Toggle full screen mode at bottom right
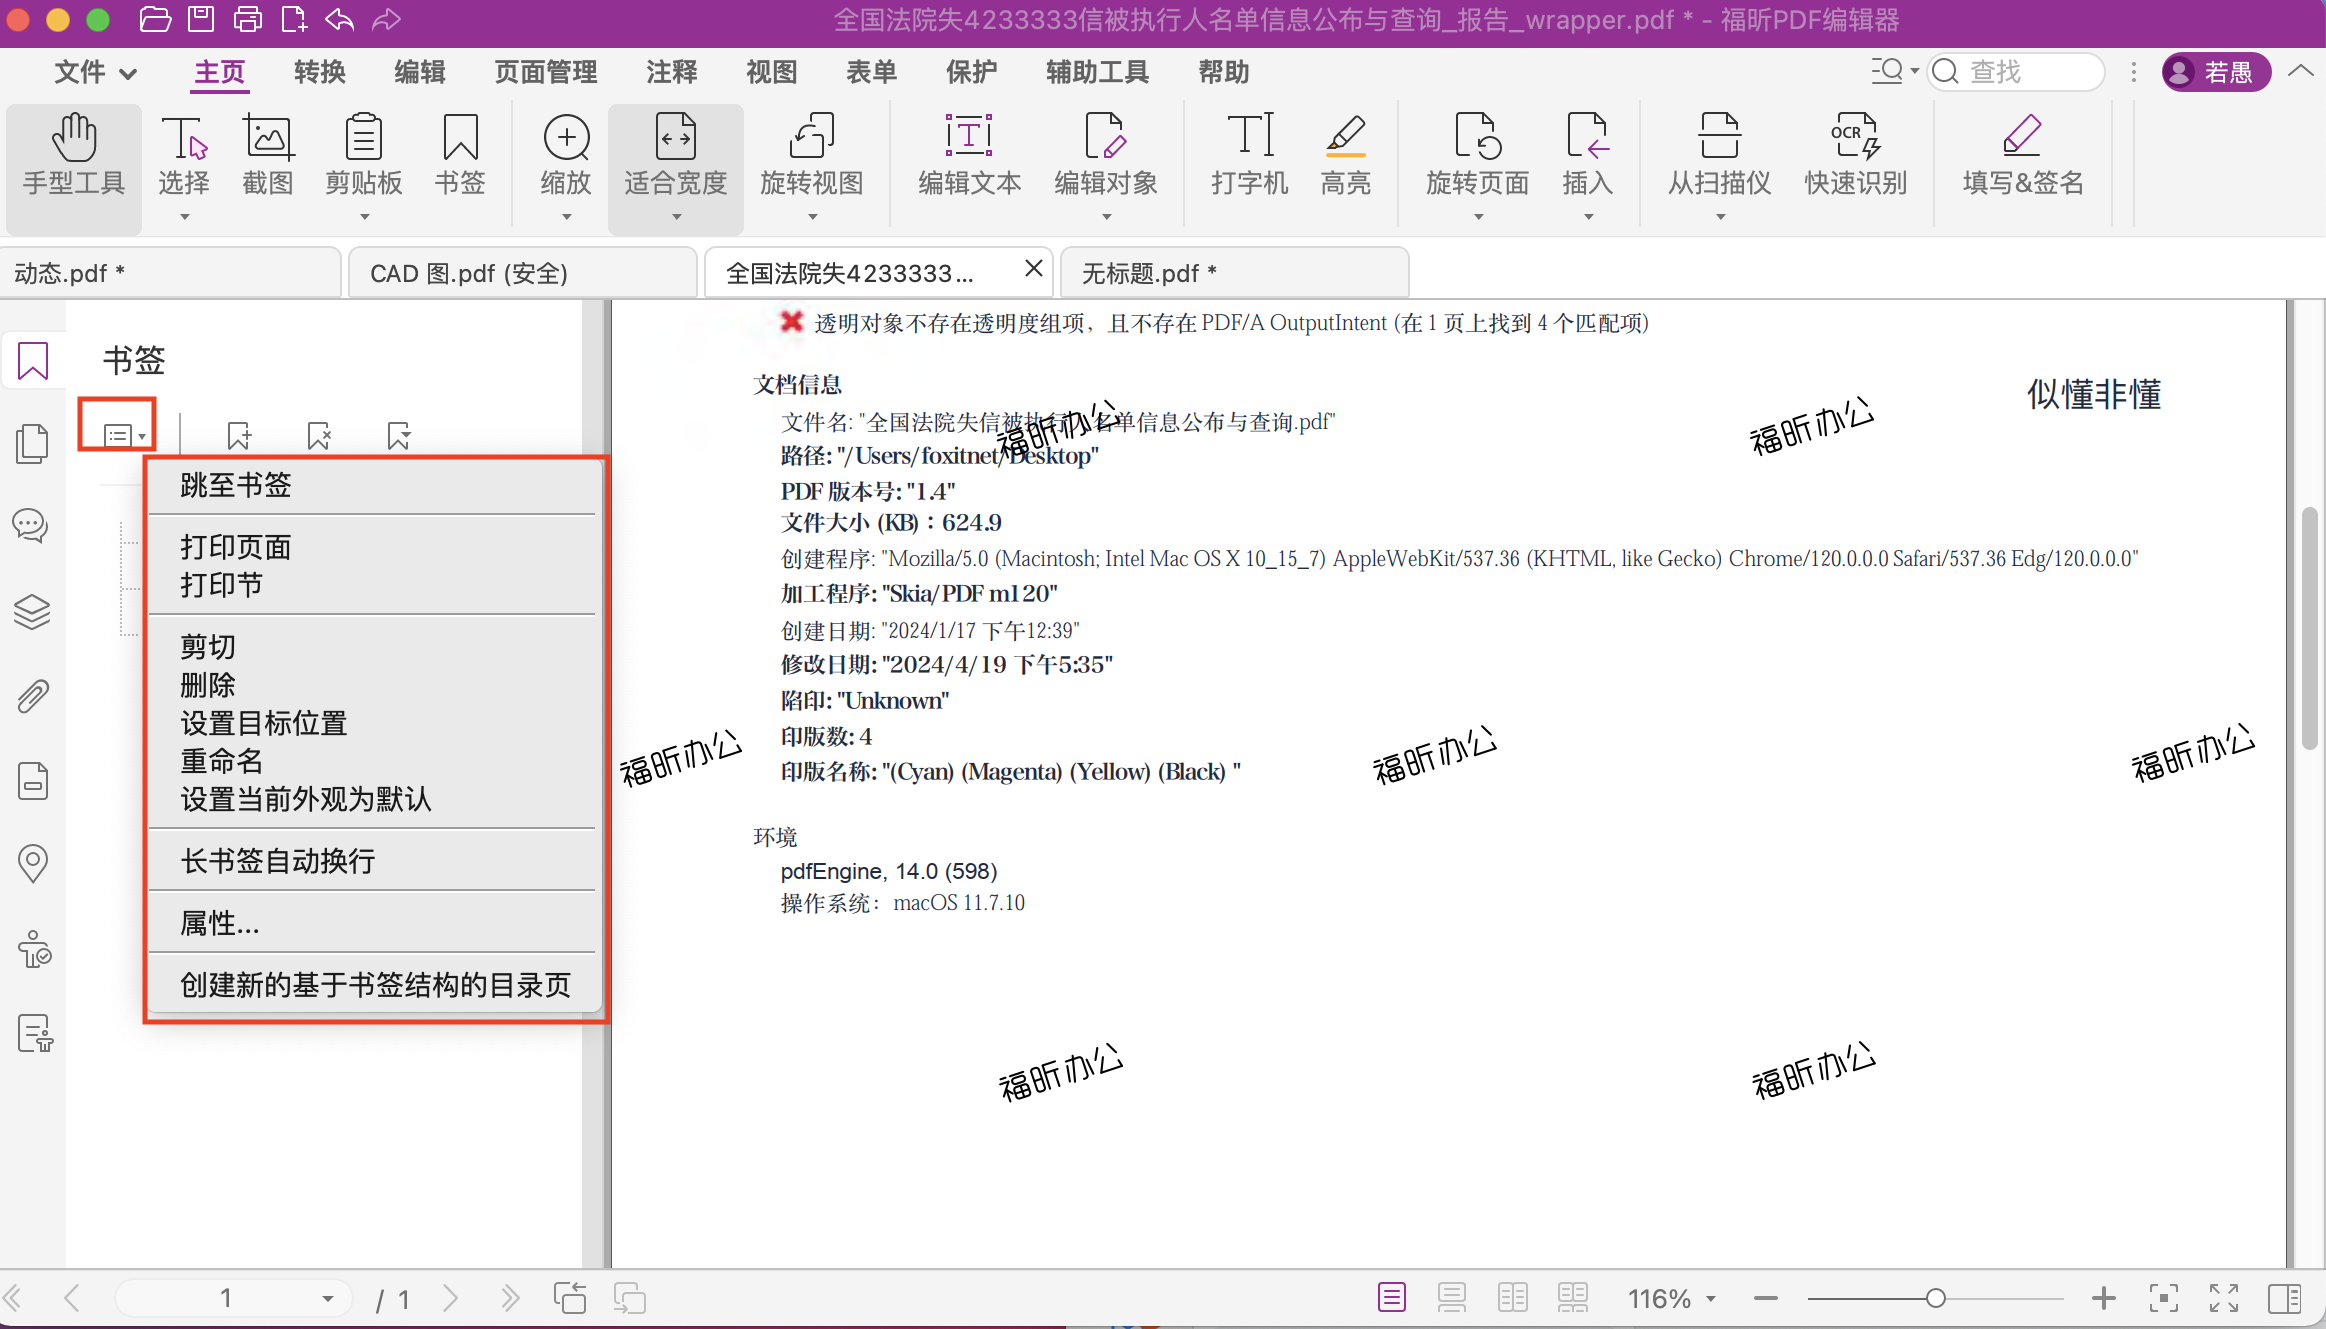The image size is (2326, 1329). 2223,1297
